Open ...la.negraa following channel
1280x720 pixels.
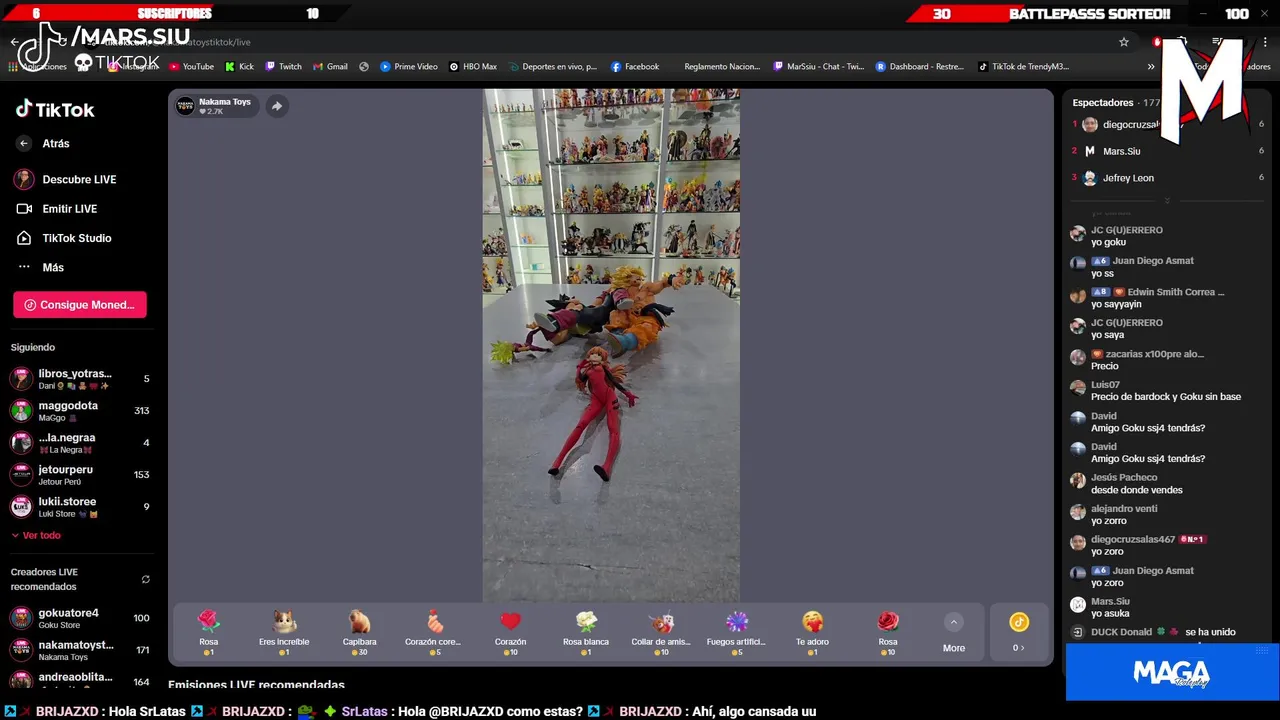pos(80,443)
